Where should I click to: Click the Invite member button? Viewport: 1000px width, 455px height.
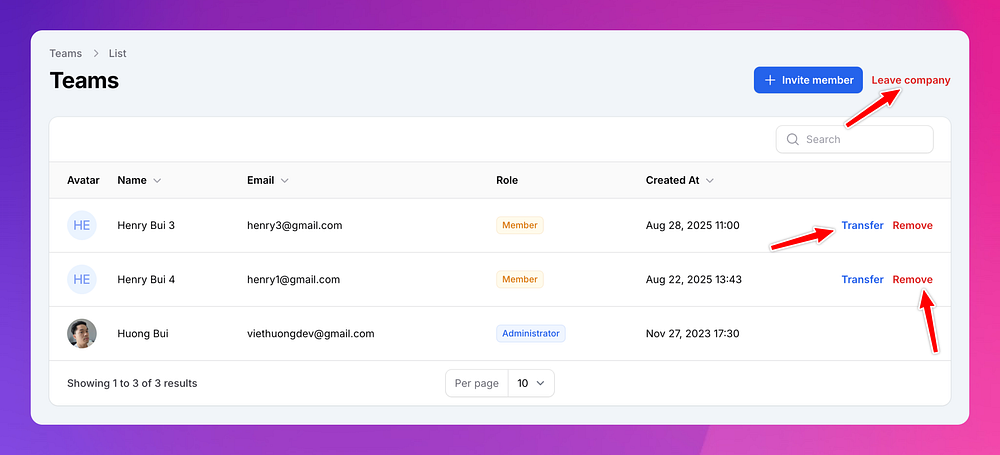coord(808,80)
